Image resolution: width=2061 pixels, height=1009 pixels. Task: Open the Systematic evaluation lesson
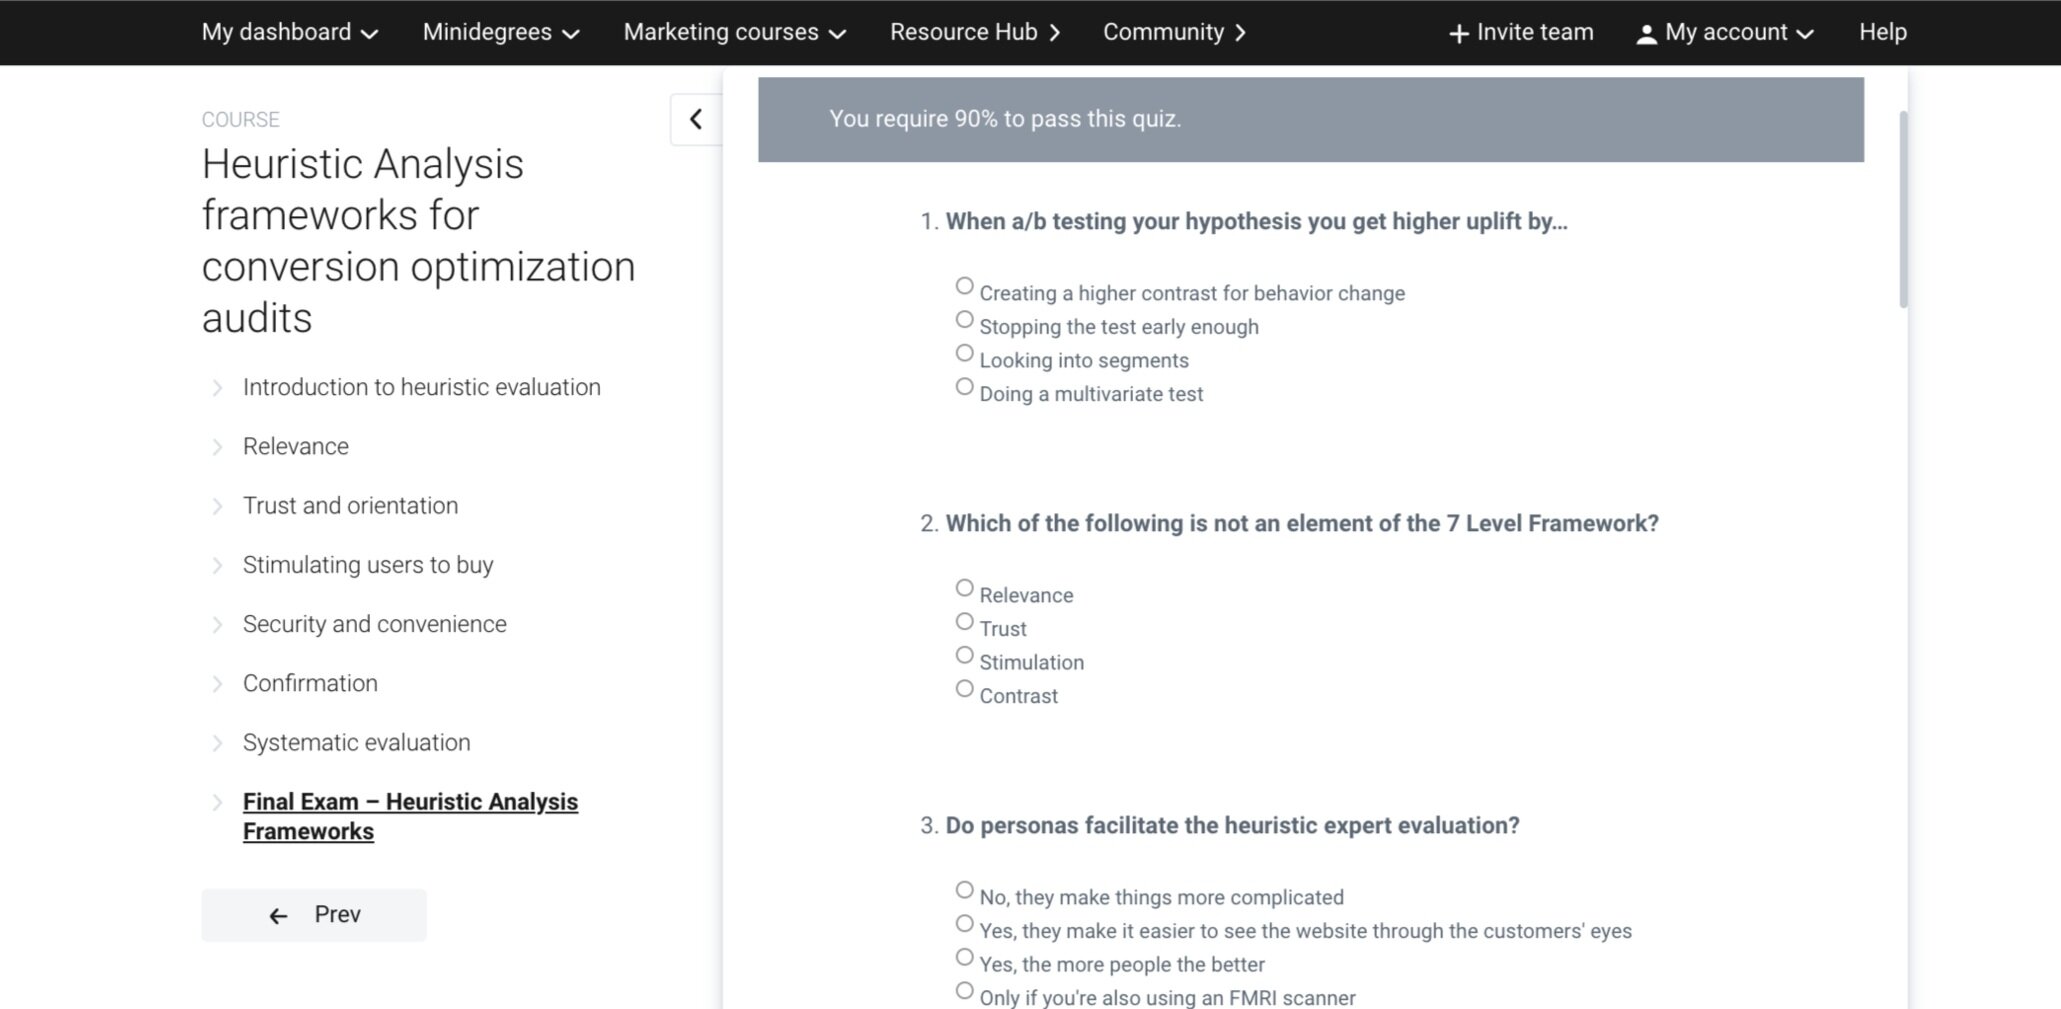356,743
